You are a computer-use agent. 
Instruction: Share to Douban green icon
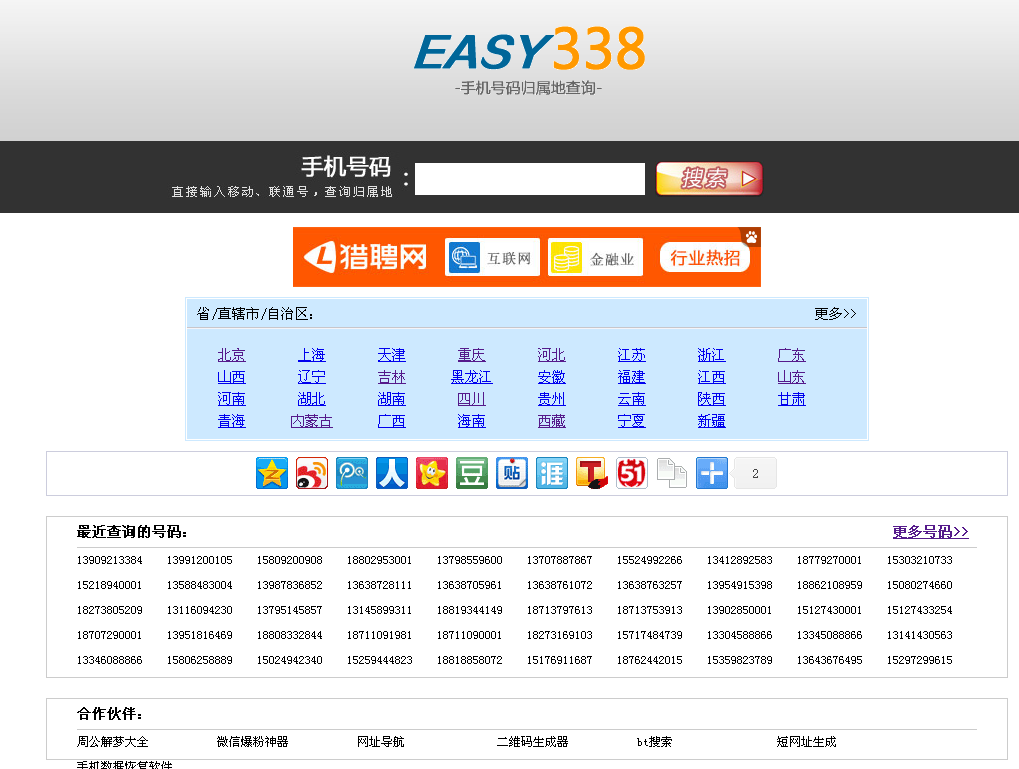(472, 473)
